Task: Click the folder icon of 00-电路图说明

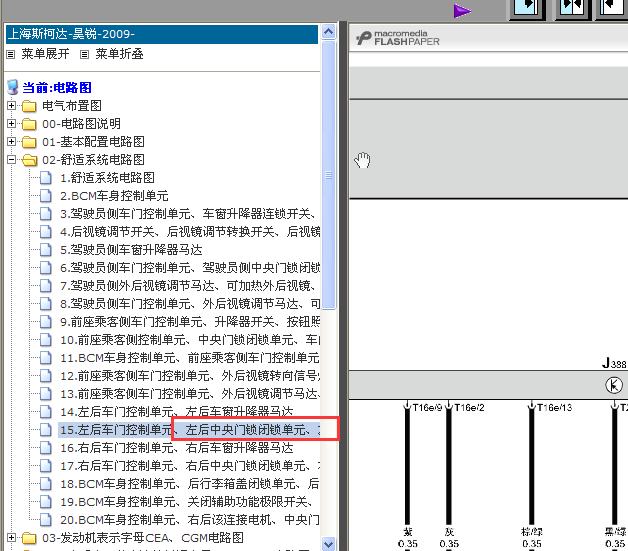Action: point(29,124)
